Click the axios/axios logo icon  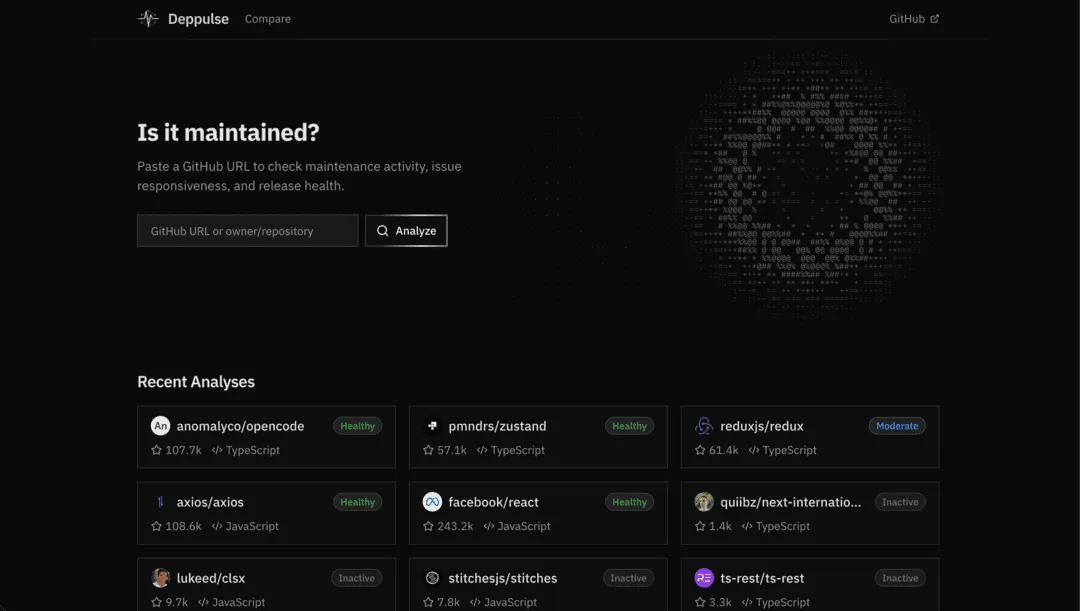pos(160,502)
